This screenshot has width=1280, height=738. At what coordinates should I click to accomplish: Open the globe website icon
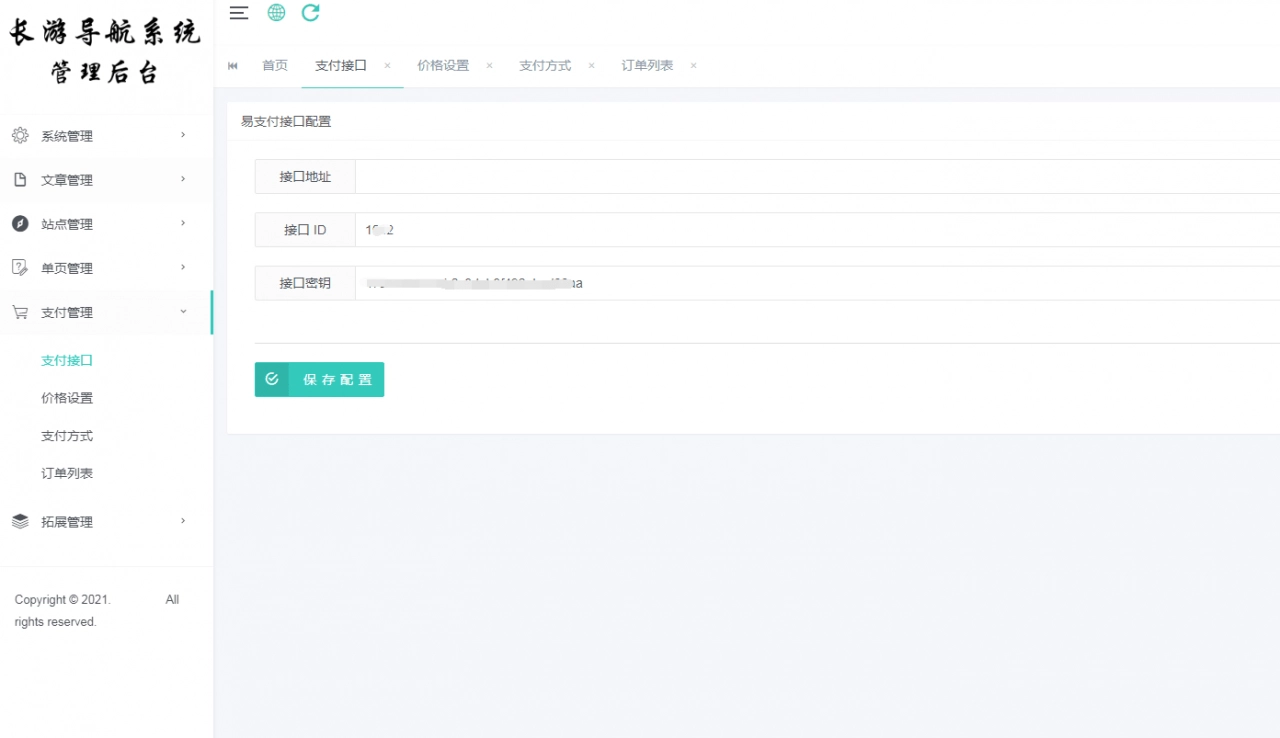click(276, 13)
